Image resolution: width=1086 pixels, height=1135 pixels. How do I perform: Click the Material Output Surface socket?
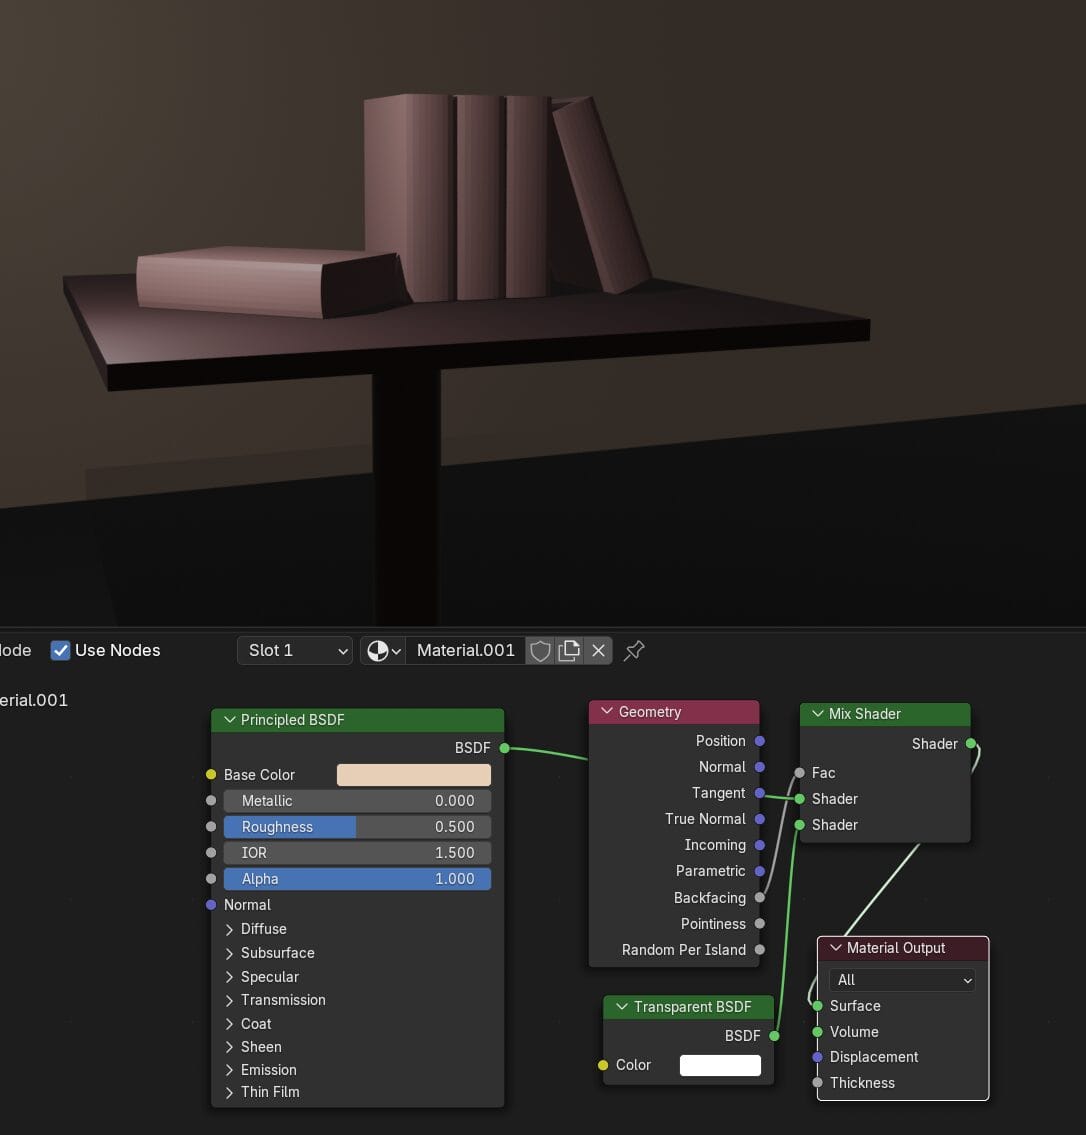tap(818, 1006)
